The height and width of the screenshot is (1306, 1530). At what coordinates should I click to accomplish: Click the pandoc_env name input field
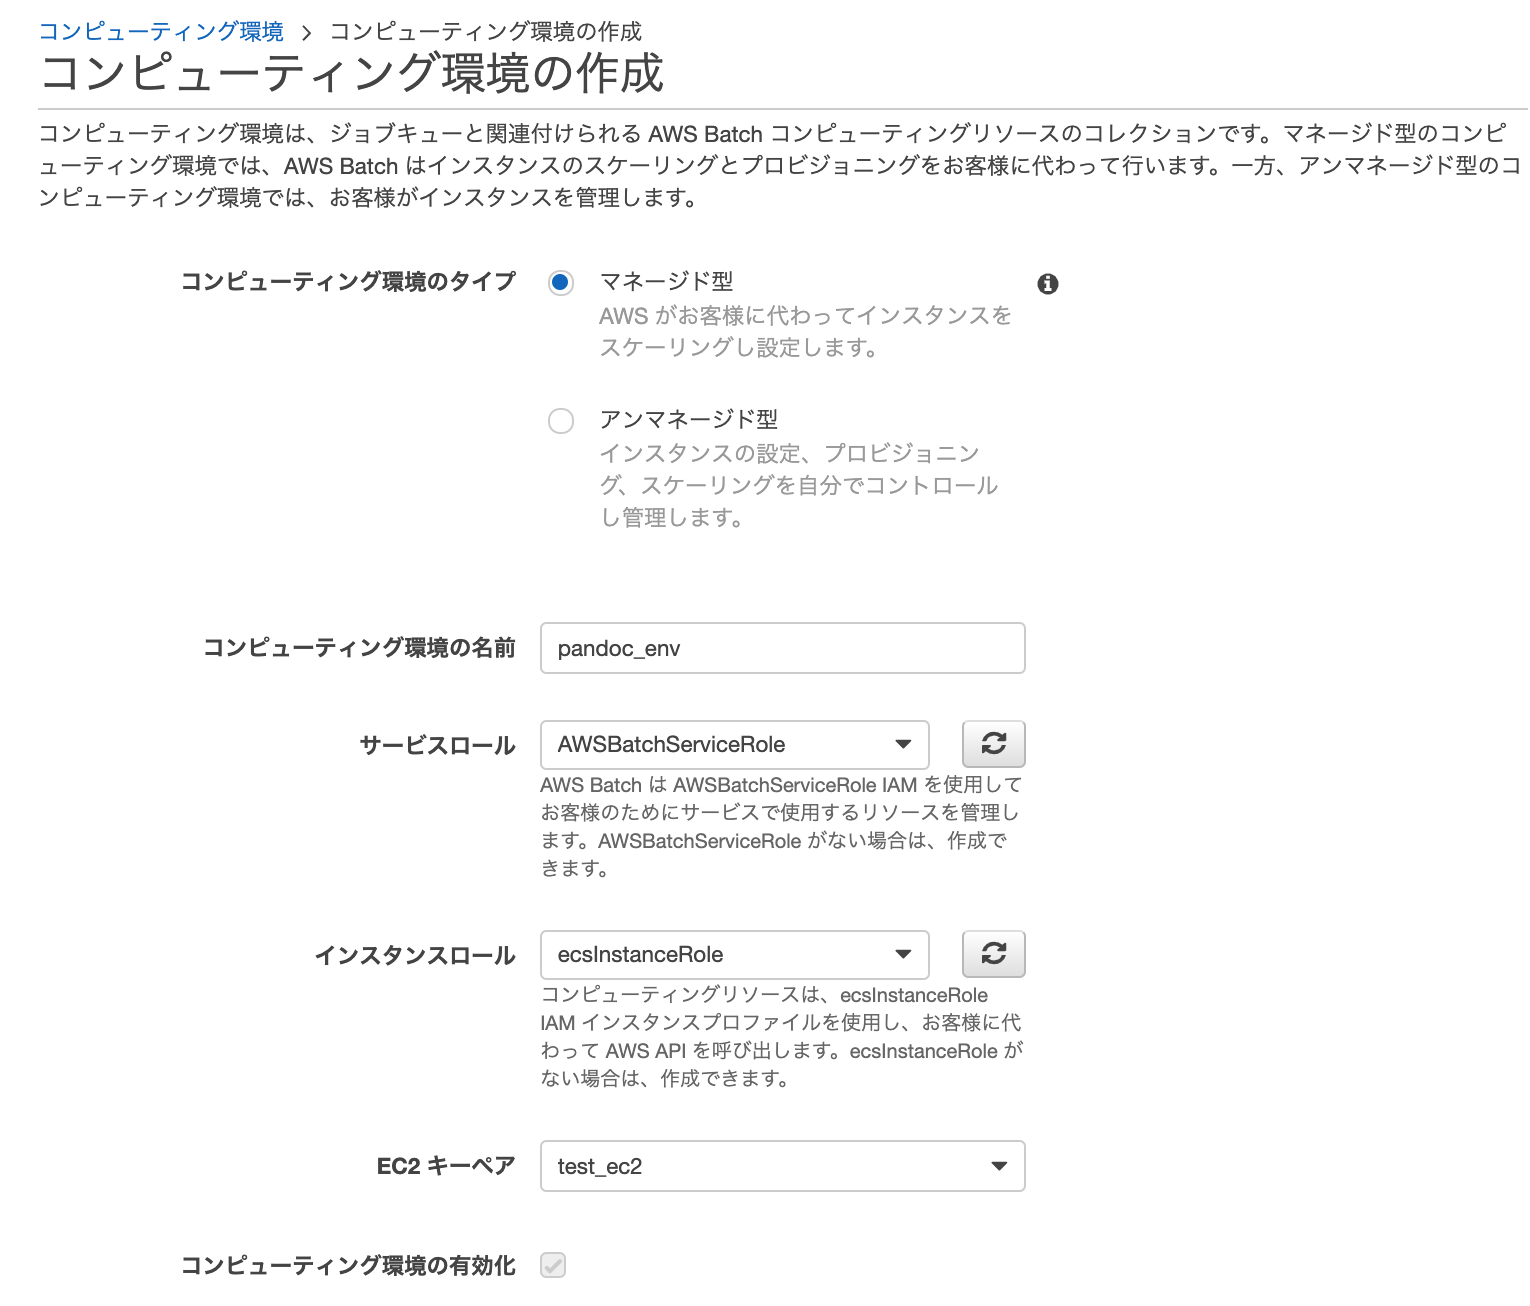click(x=782, y=648)
